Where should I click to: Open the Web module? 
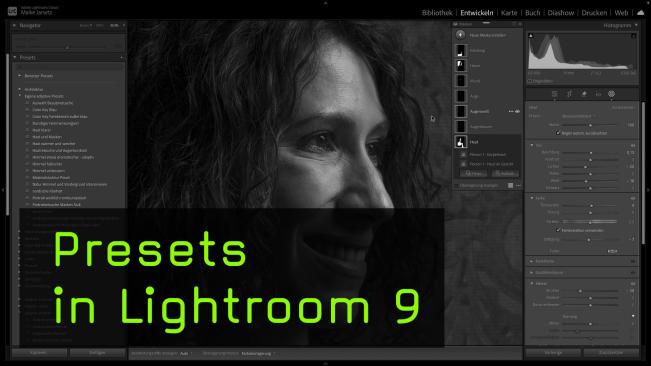pyautogui.click(x=621, y=13)
